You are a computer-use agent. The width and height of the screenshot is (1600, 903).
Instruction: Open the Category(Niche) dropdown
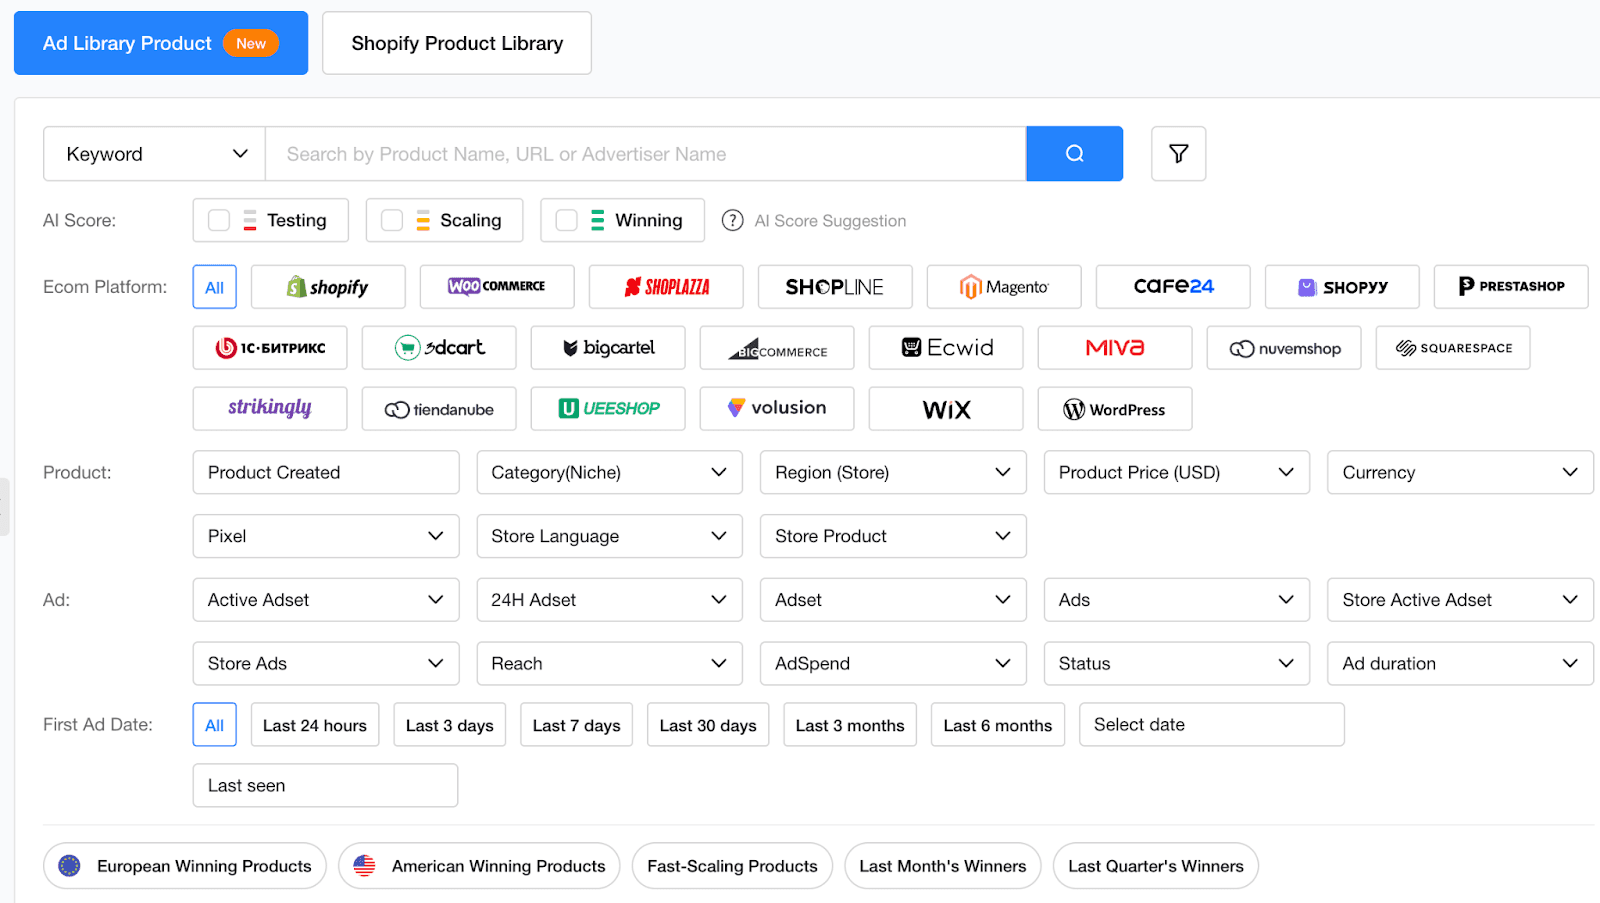[x=609, y=472]
